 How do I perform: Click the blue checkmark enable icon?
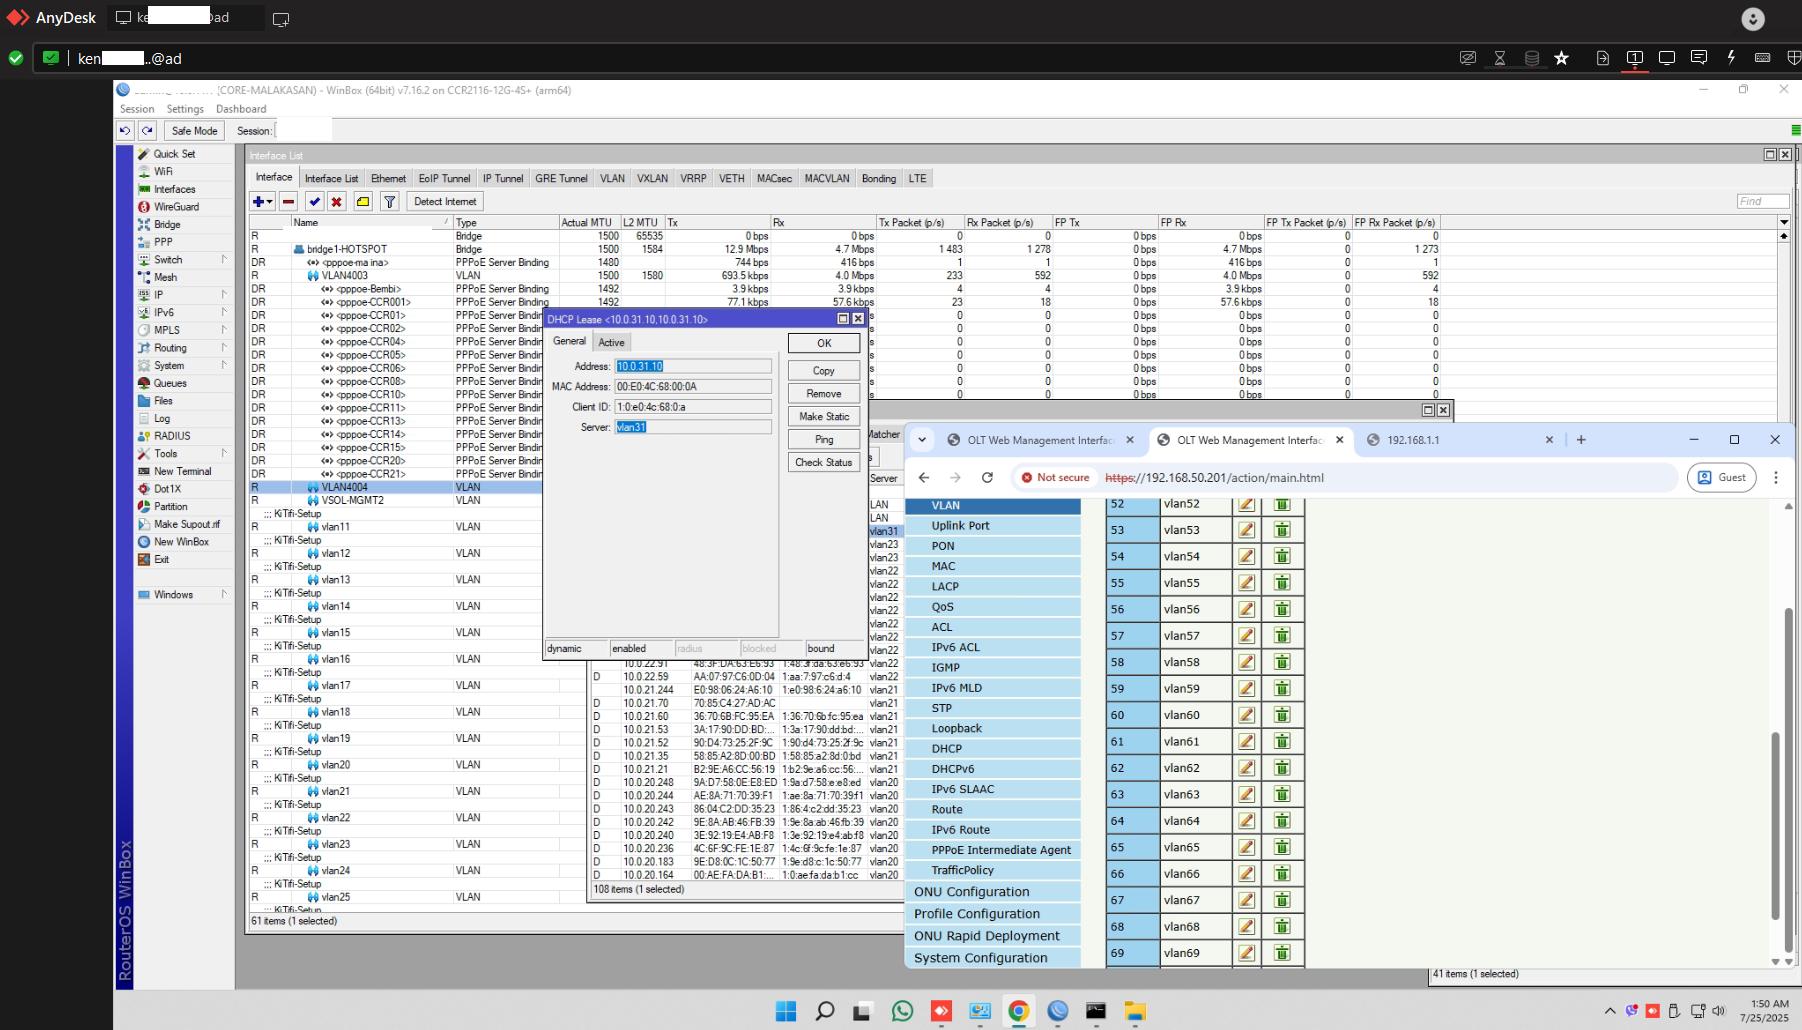(315, 201)
